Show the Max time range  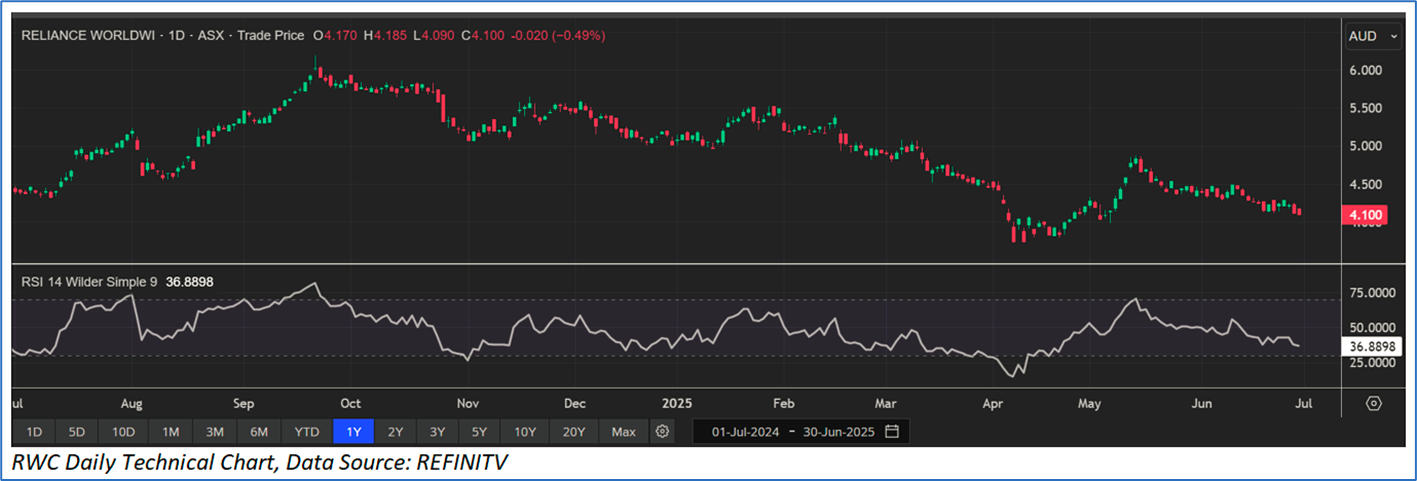tap(623, 432)
